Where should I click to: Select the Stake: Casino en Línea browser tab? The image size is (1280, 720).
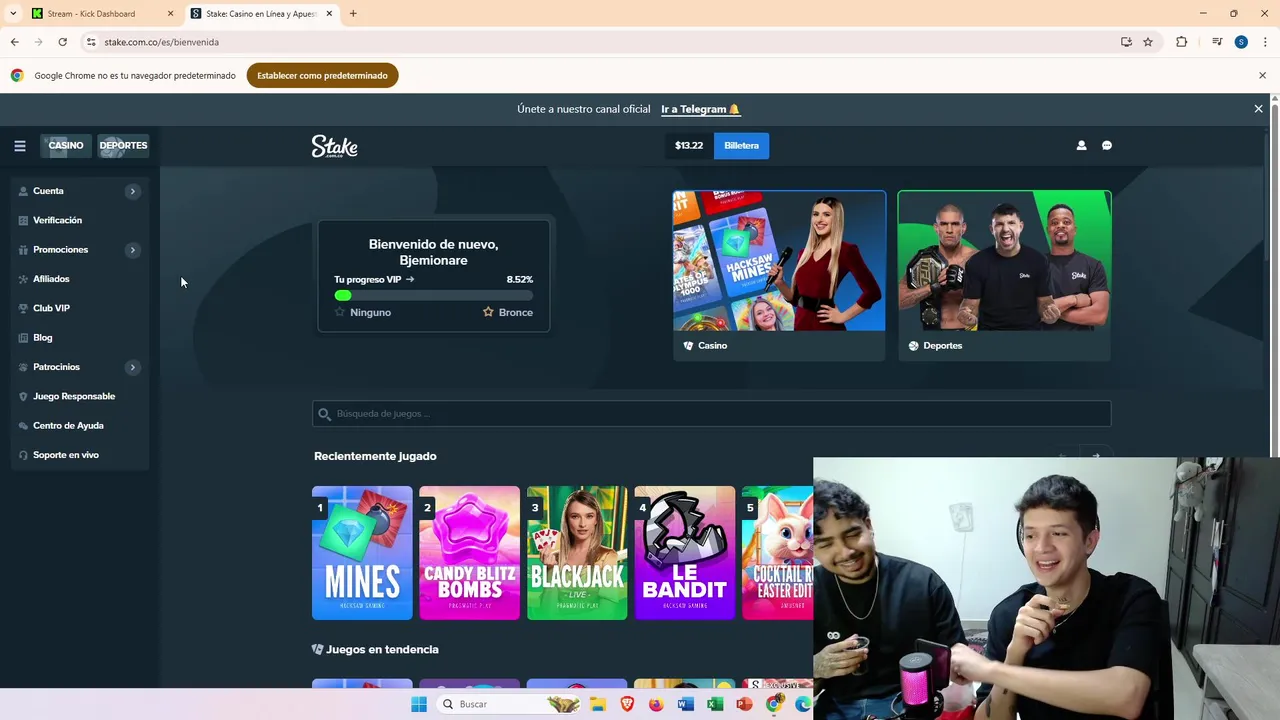click(262, 14)
